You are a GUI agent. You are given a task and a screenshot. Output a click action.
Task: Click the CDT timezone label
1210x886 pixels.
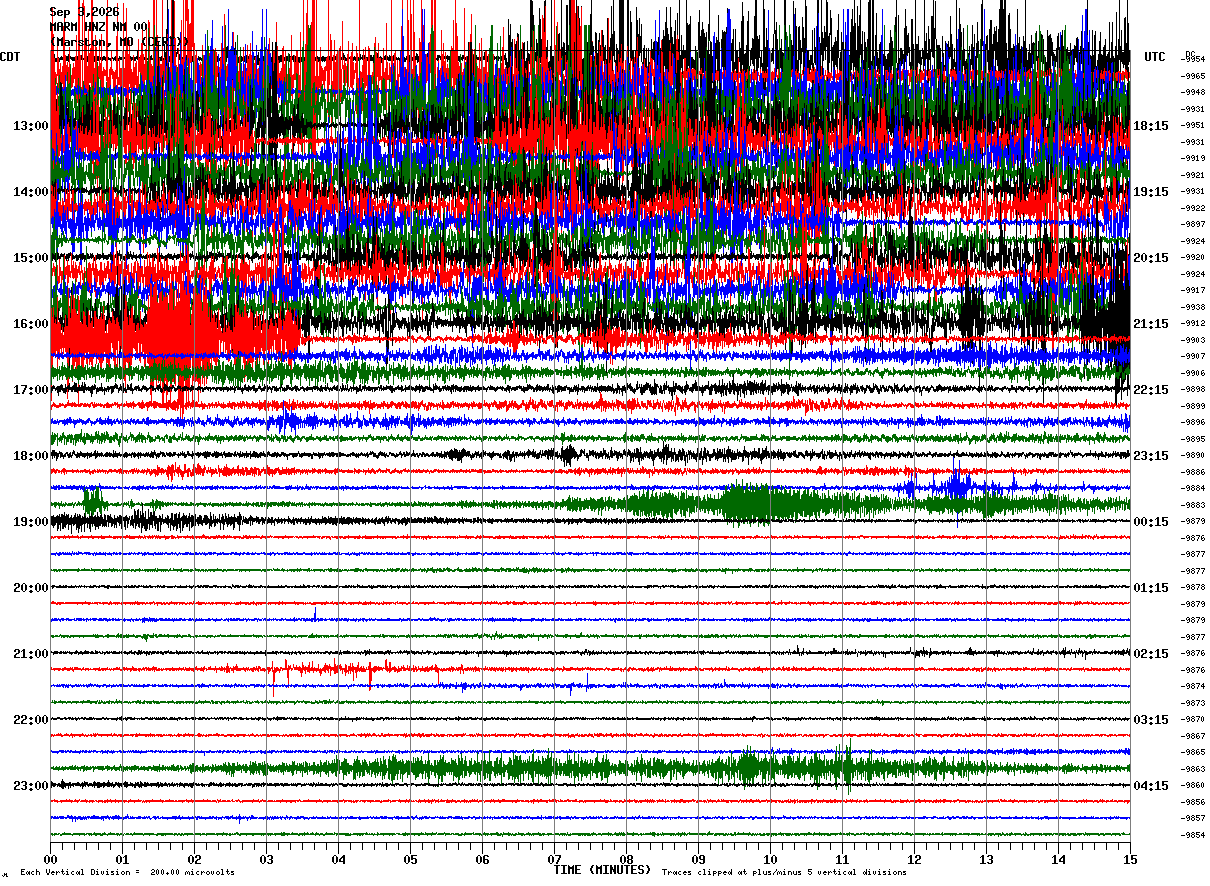pyautogui.click(x=10, y=57)
